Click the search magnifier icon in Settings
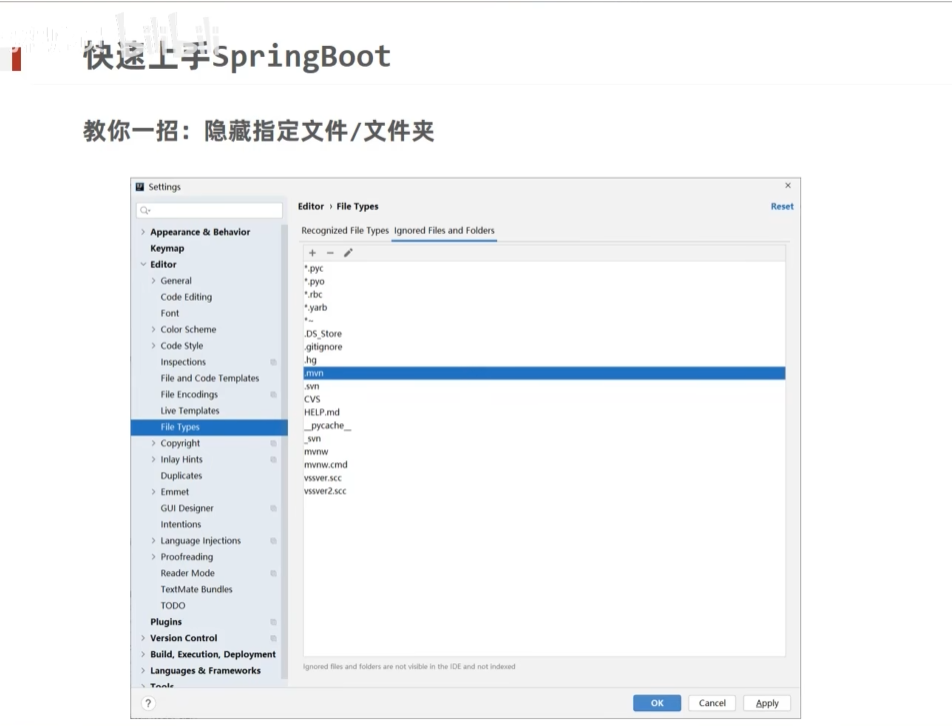952x726 pixels. point(145,211)
